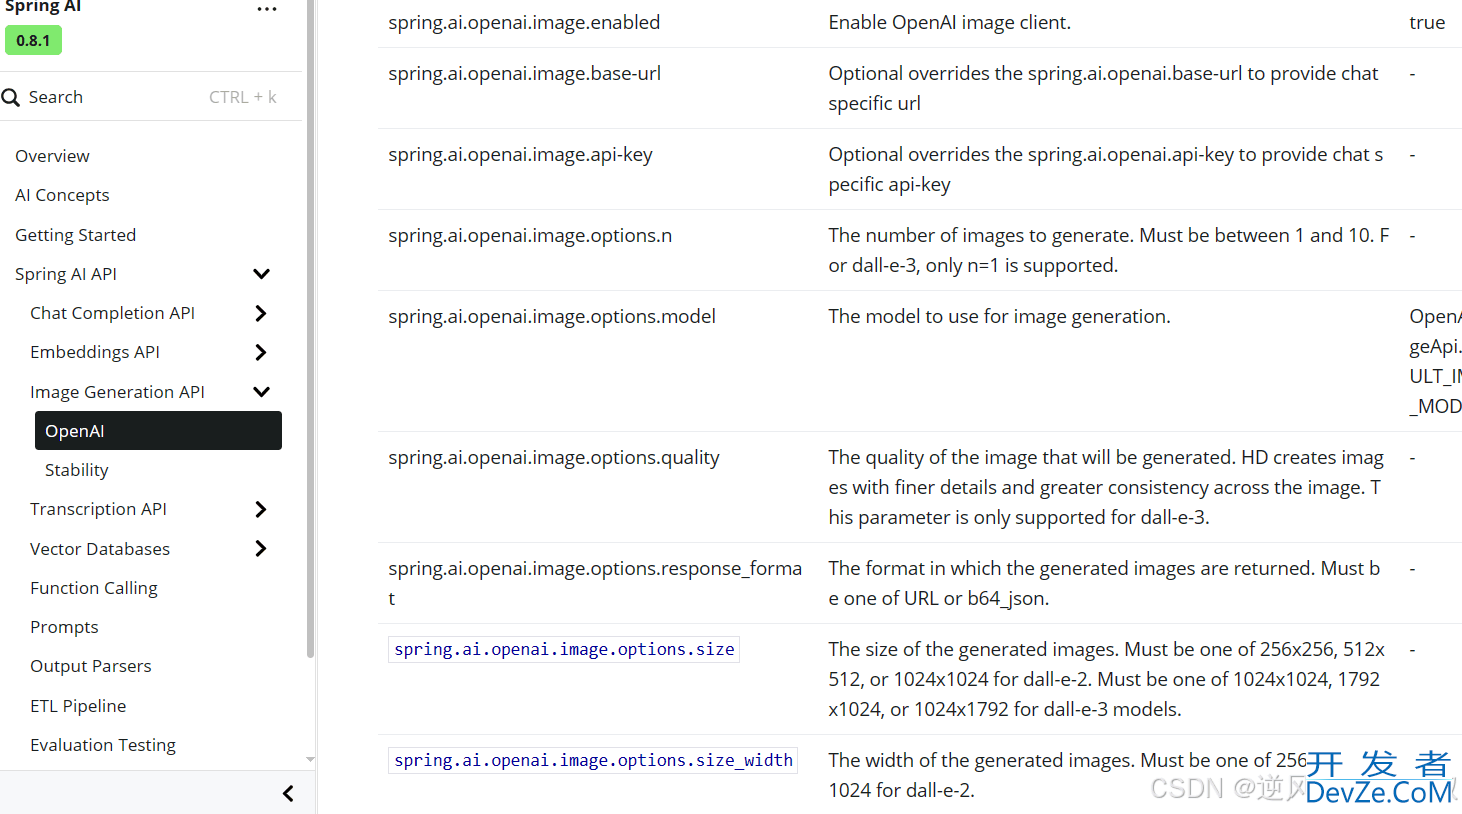
Task: Expand the Embeddings API chevron
Action: coord(261,352)
